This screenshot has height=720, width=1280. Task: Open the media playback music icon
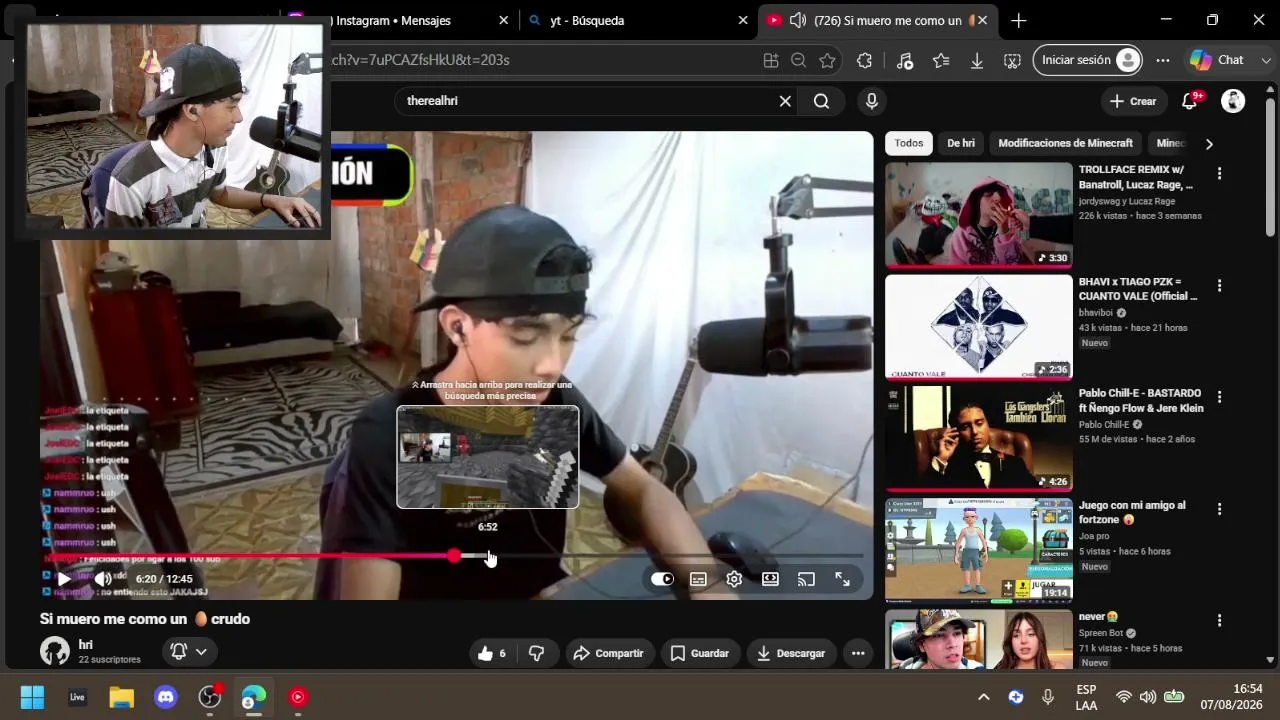[x=905, y=60]
